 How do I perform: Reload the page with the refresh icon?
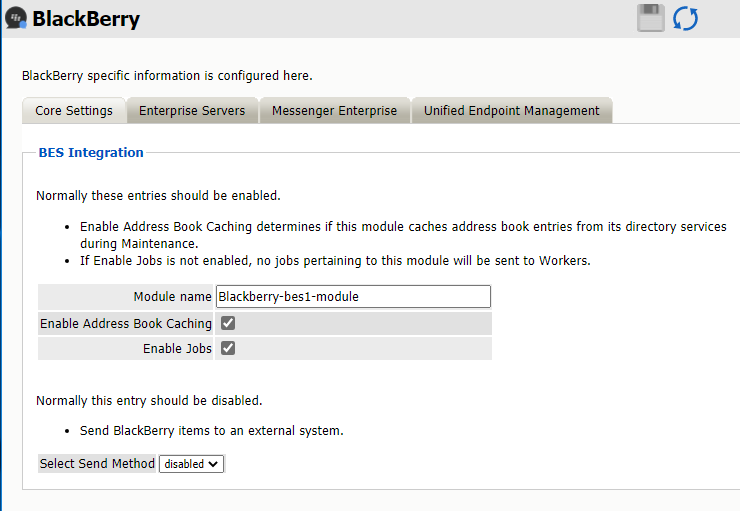686,18
